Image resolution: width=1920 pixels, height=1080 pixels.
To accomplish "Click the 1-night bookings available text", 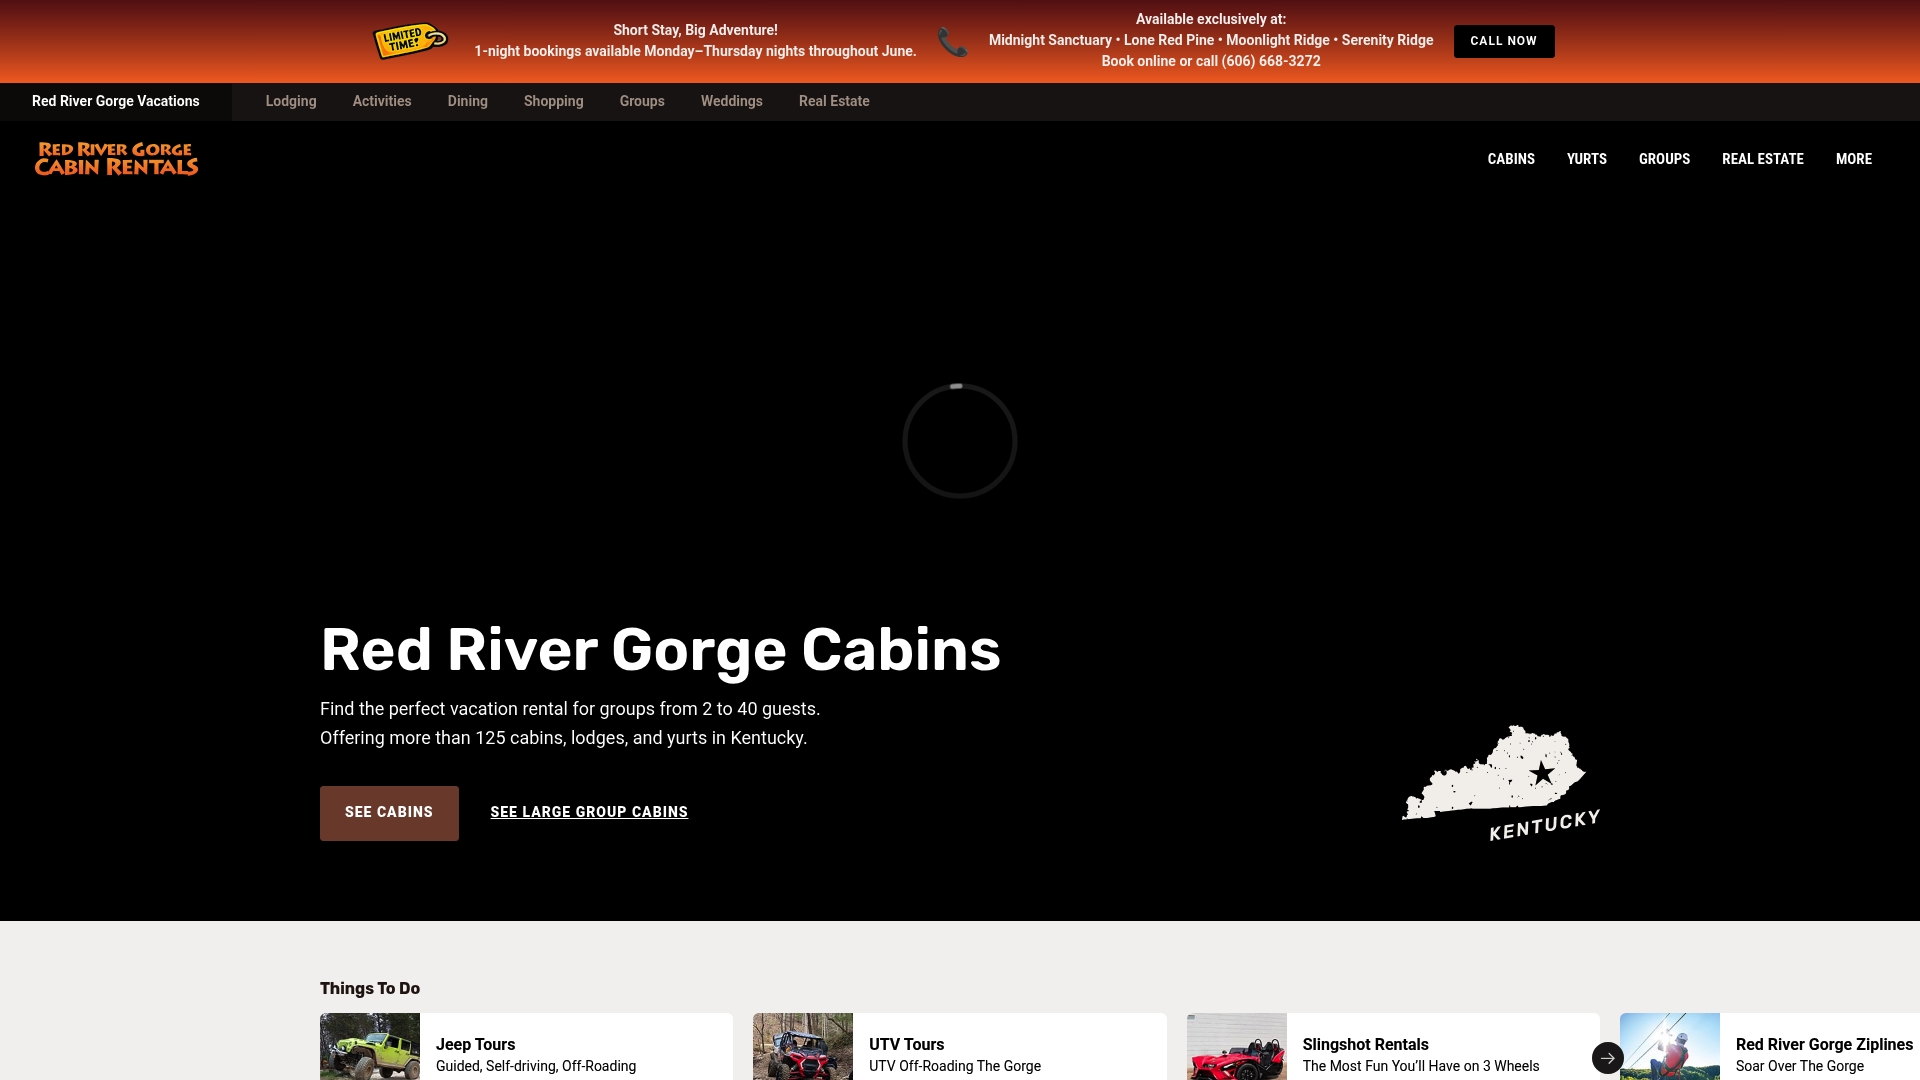I will click(695, 51).
